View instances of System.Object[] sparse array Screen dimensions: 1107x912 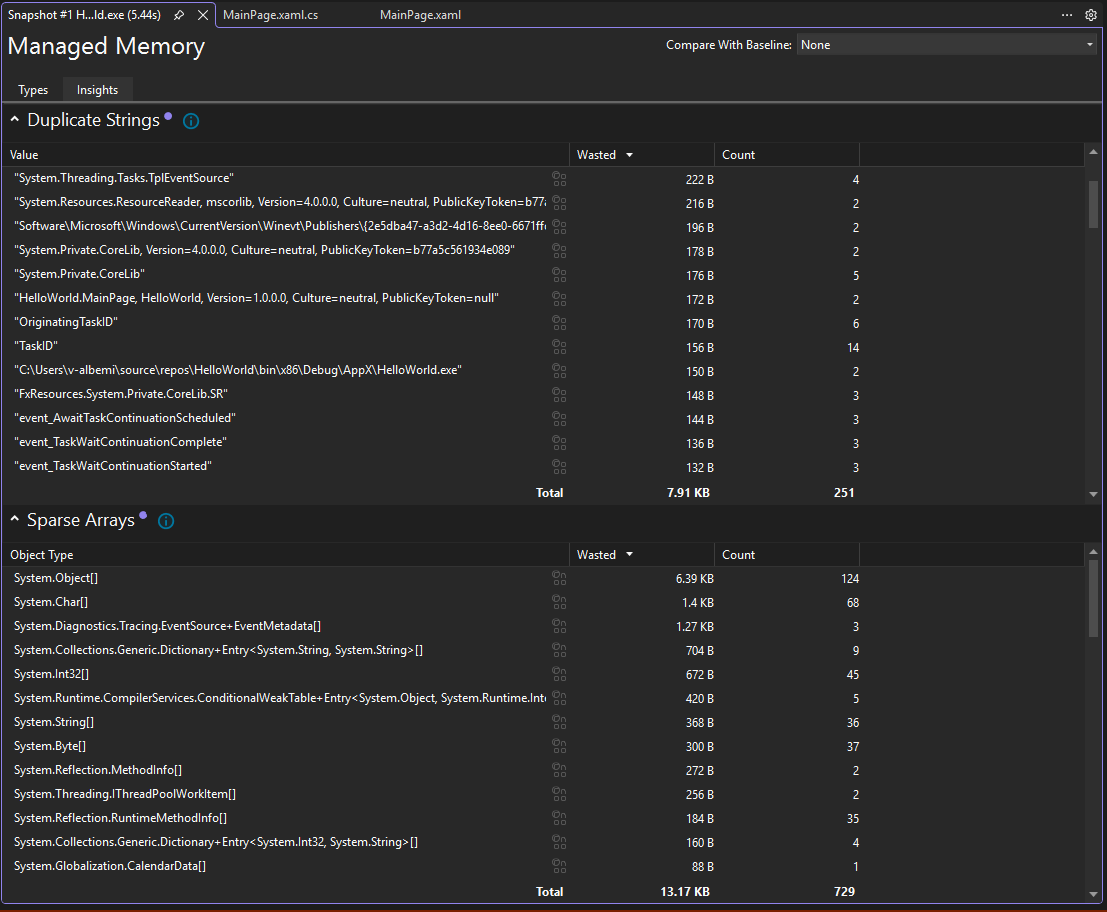pyautogui.click(x=559, y=578)
